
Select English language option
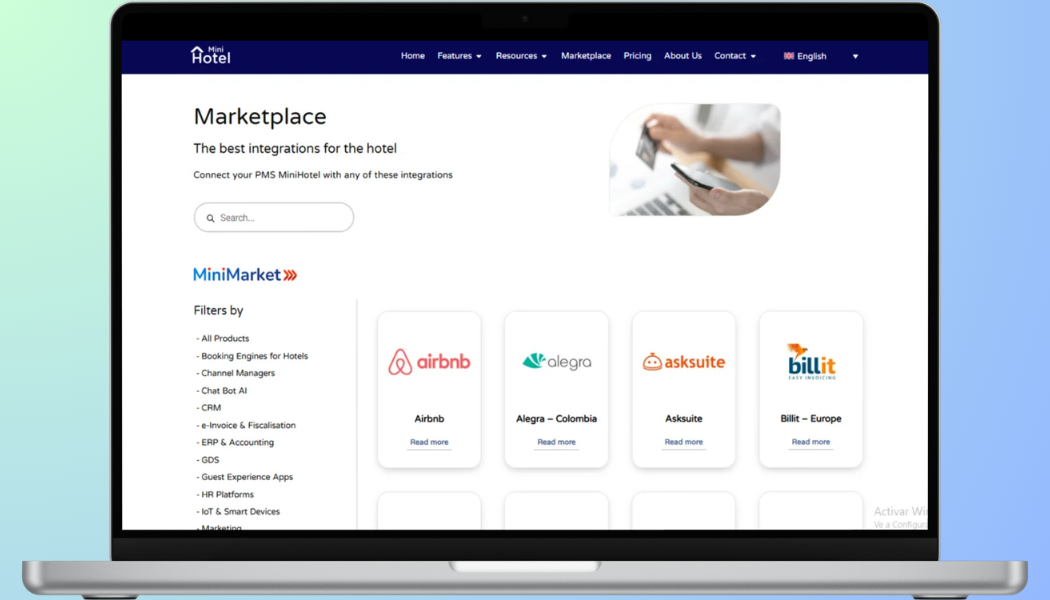tap(812, 56)
